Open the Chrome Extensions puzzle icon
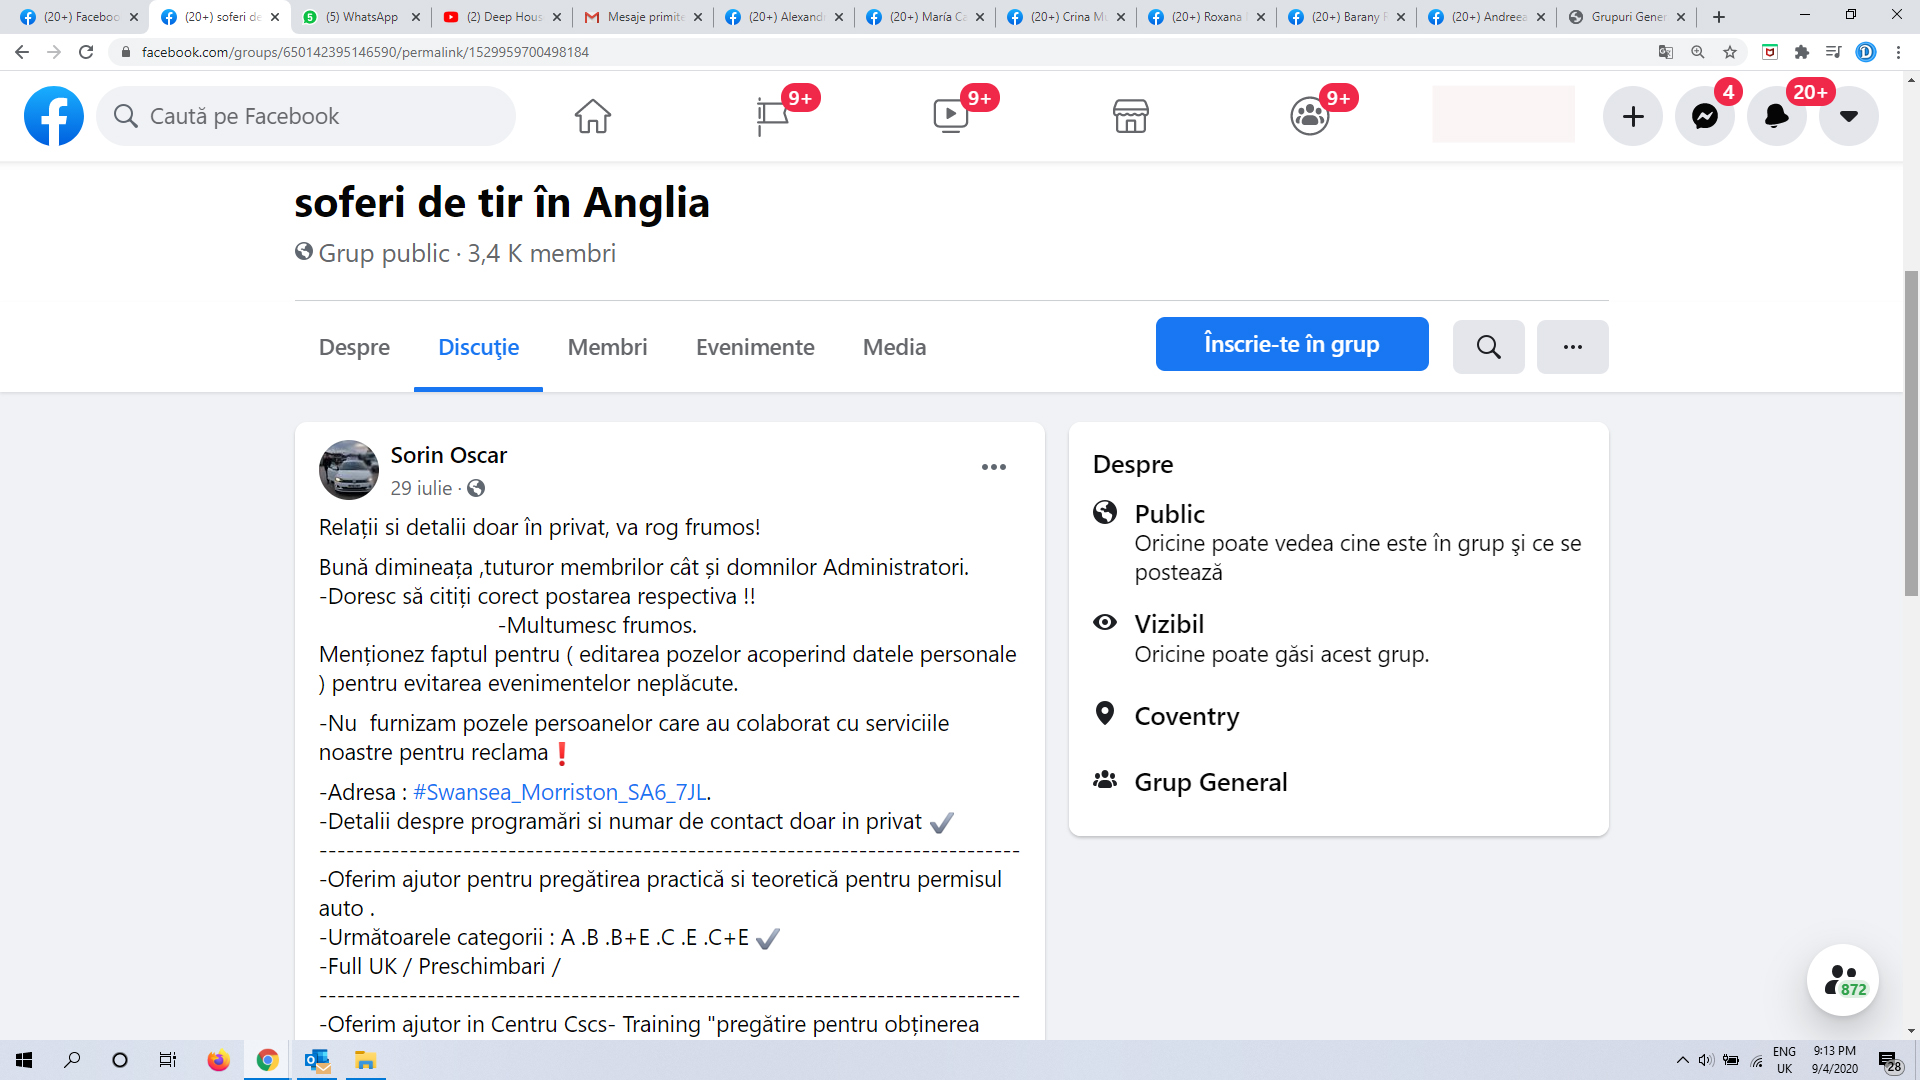 (x=1802, y=52)
